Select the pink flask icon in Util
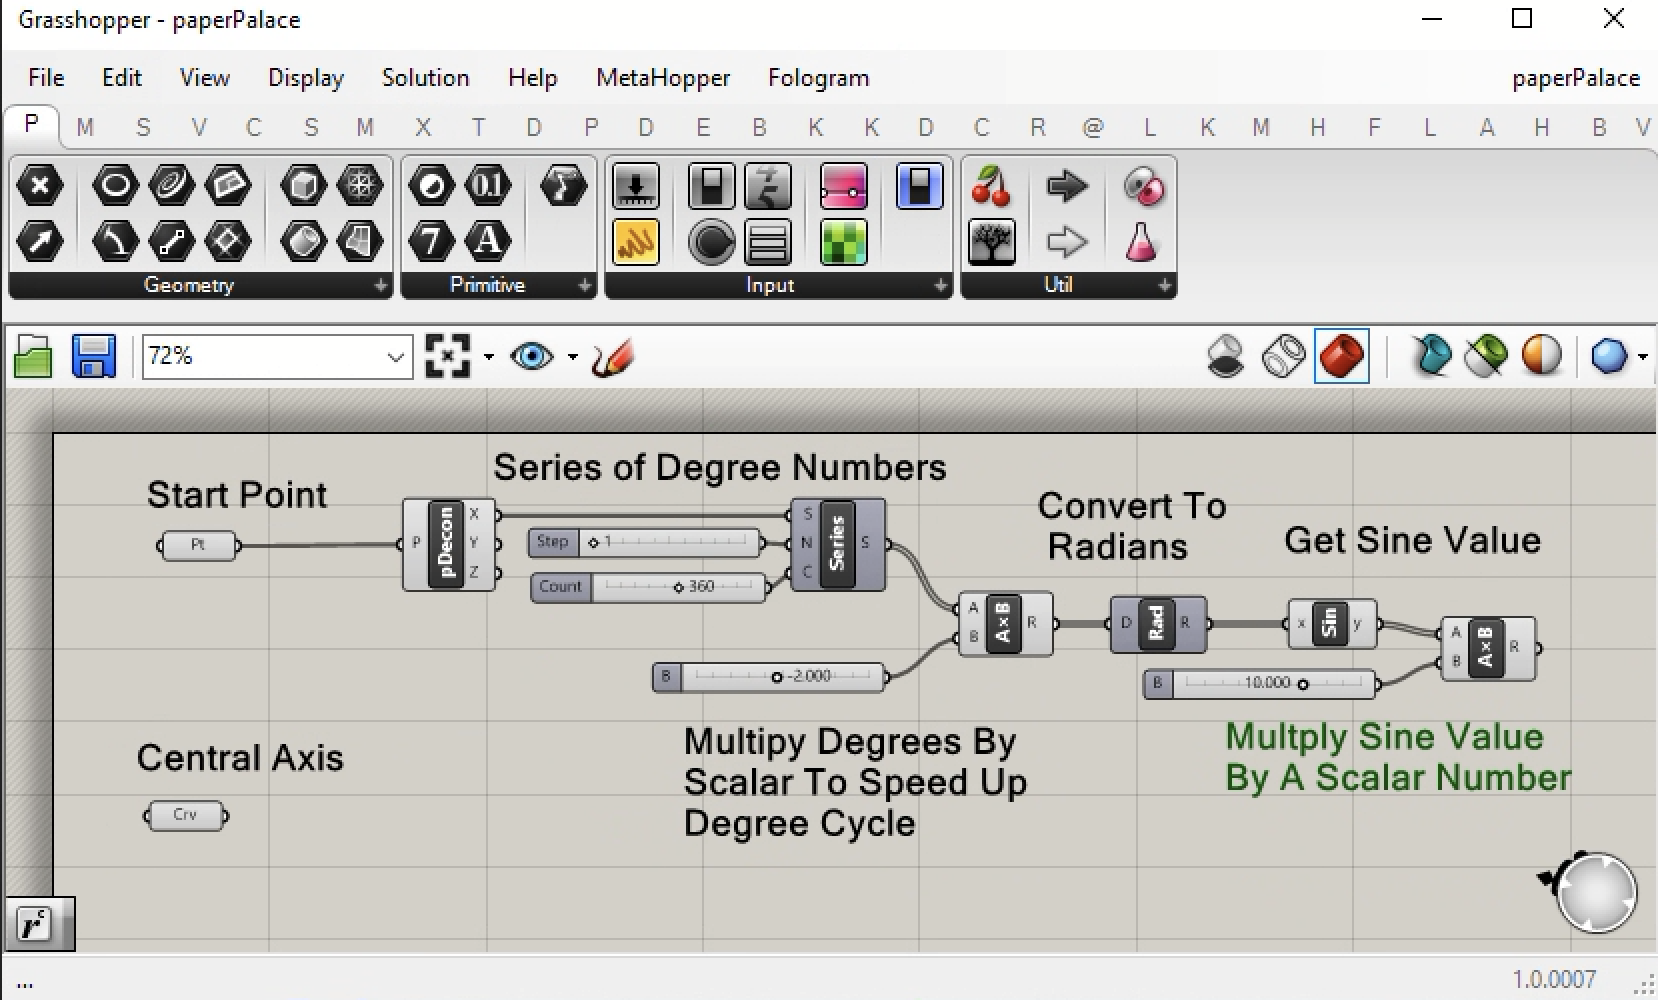Screen dimensions: 1658x1000 pyautogui.click(x=1142, y=241)
